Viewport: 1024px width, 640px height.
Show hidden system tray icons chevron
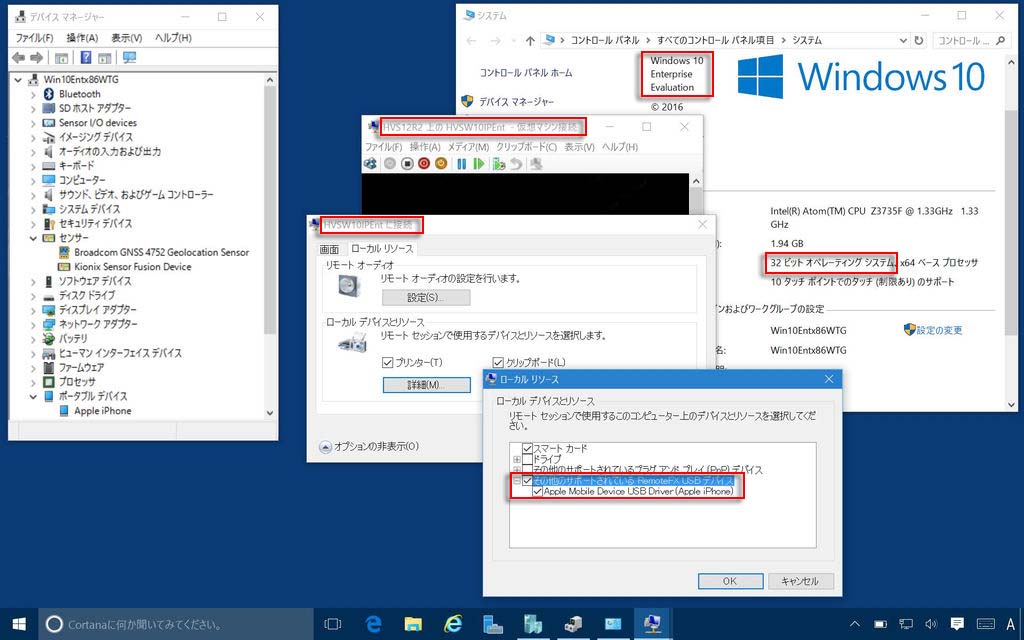pos(855,624)
